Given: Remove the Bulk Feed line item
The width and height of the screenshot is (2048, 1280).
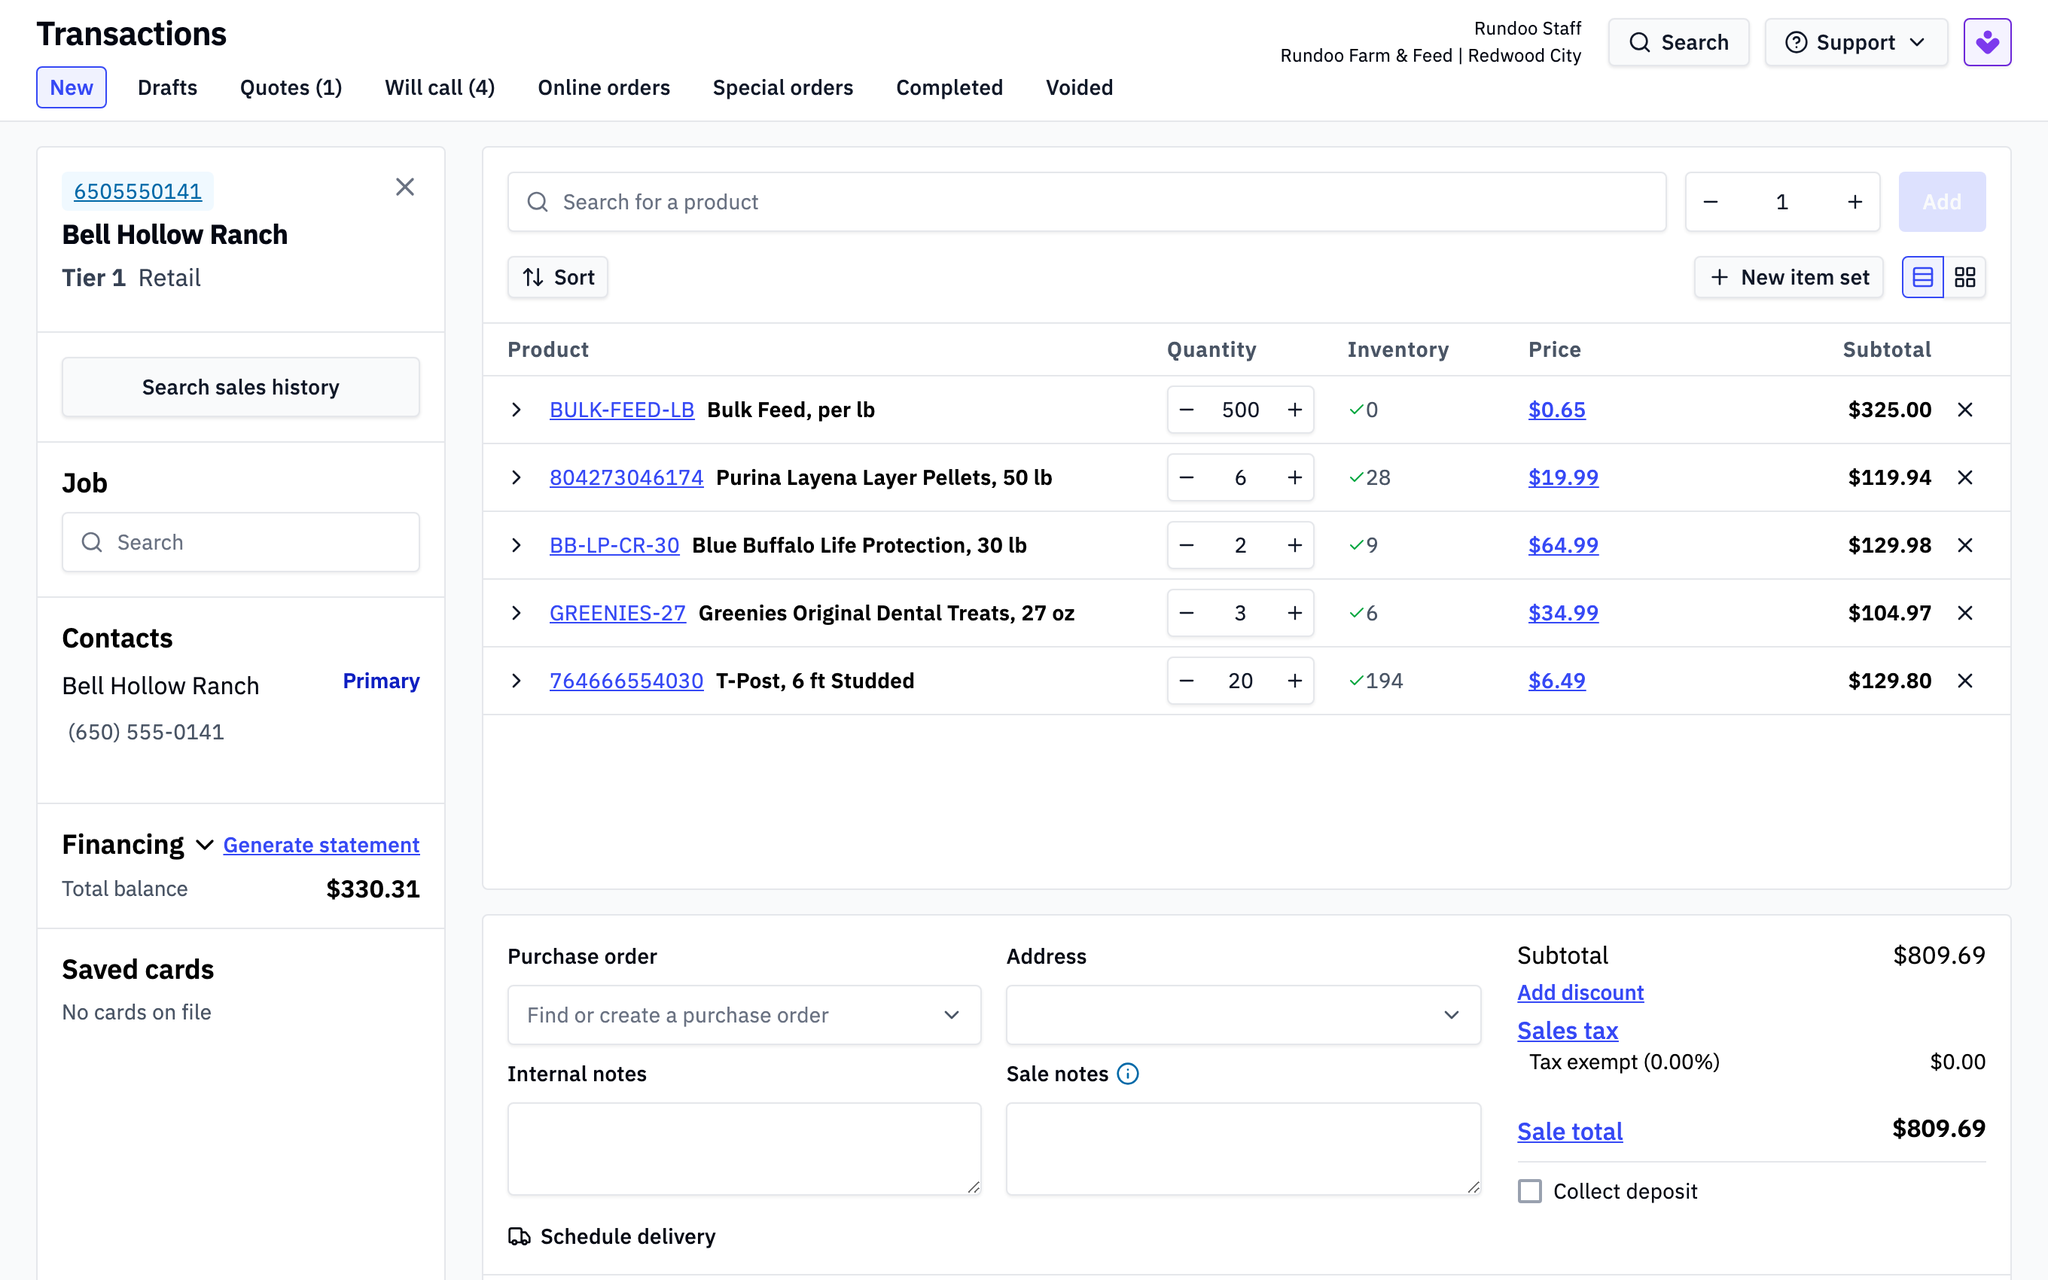Looking at the screenshot, I should coord(1965,410).
